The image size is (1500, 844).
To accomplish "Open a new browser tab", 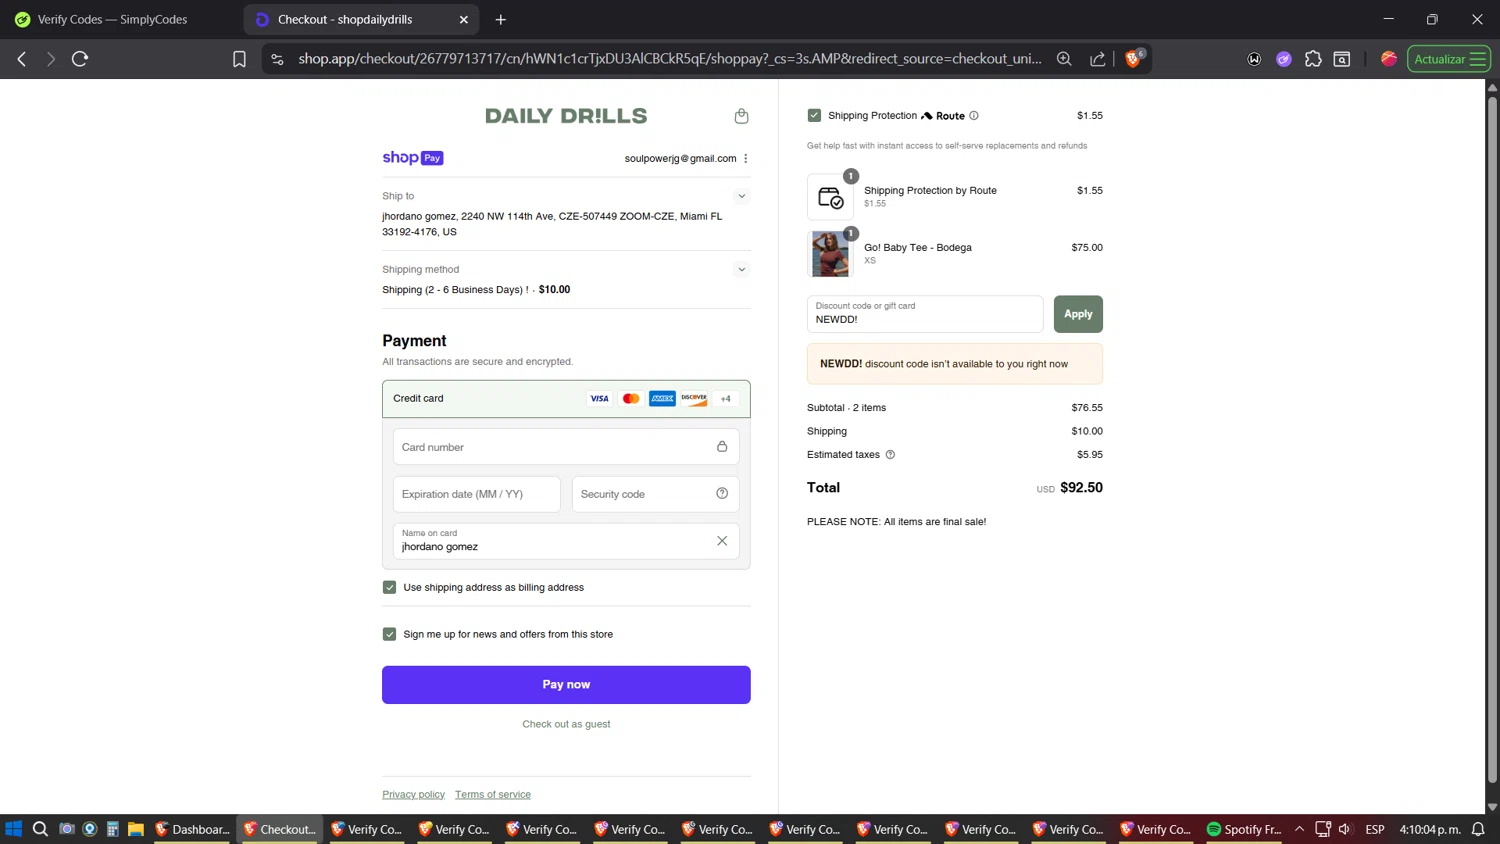I will pyautogui.click(x=501, y=19).
